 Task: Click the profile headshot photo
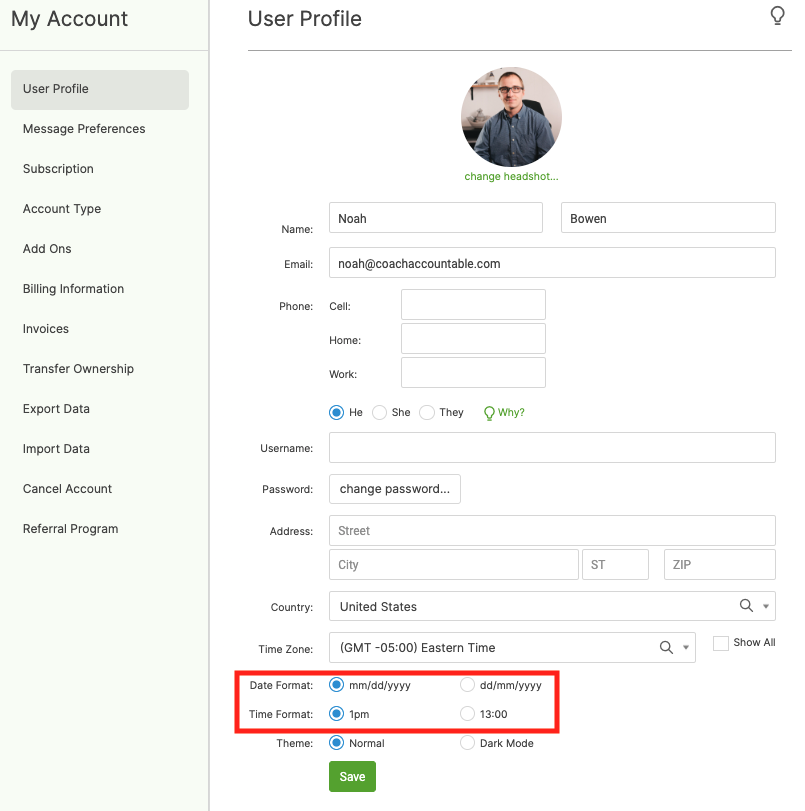tap(511, 117)
